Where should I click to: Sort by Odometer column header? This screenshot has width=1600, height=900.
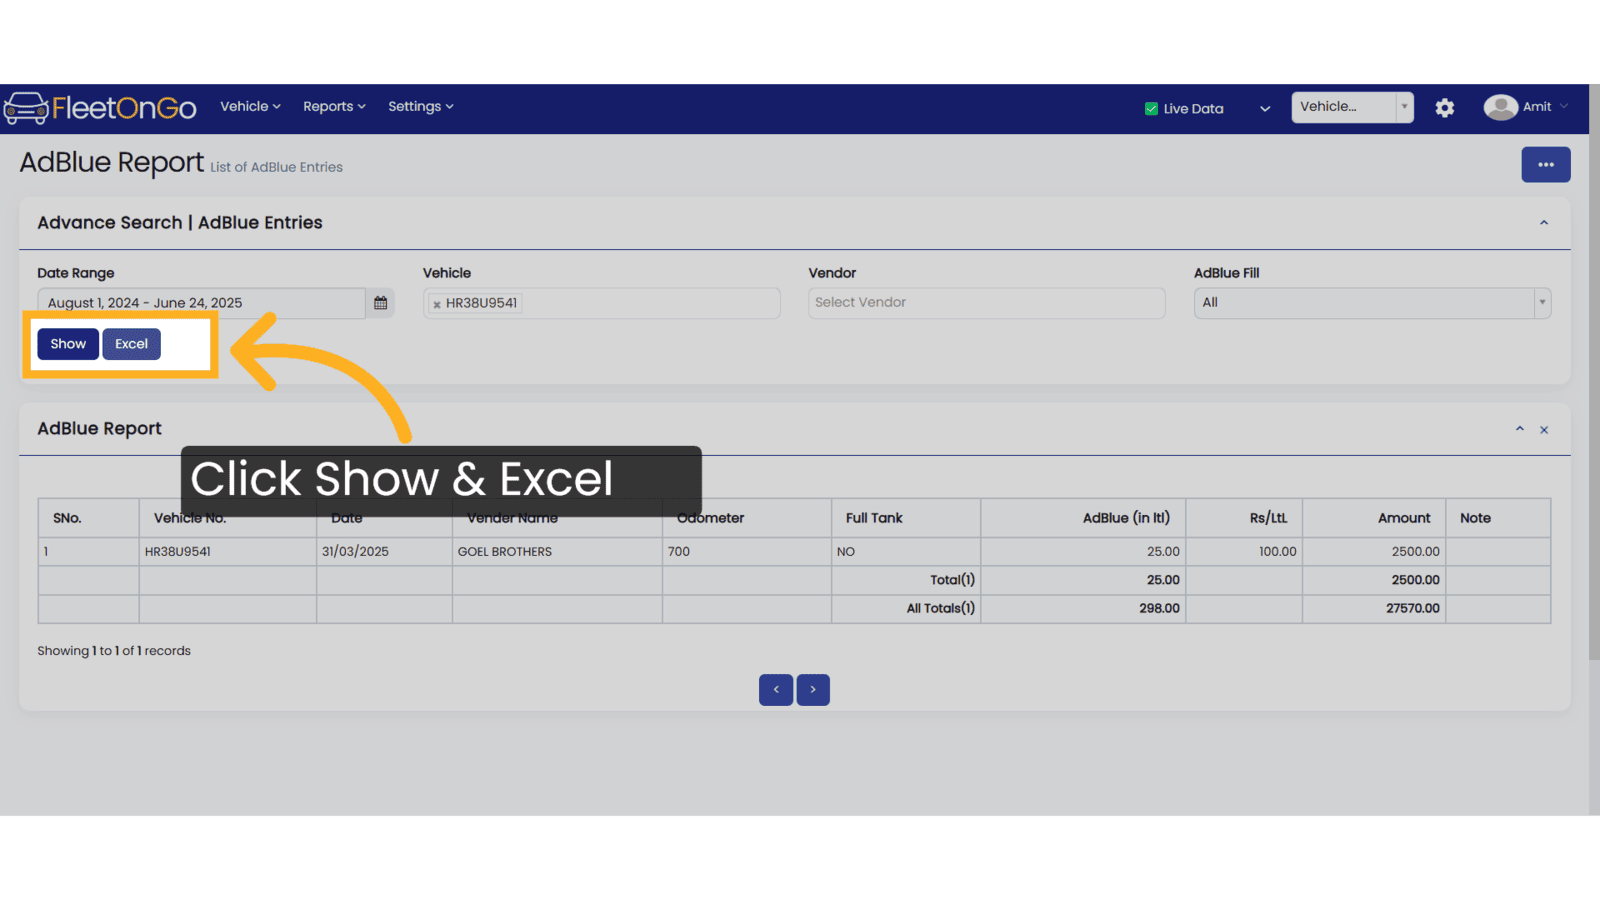pyautogui.click(x=747, y=518)
